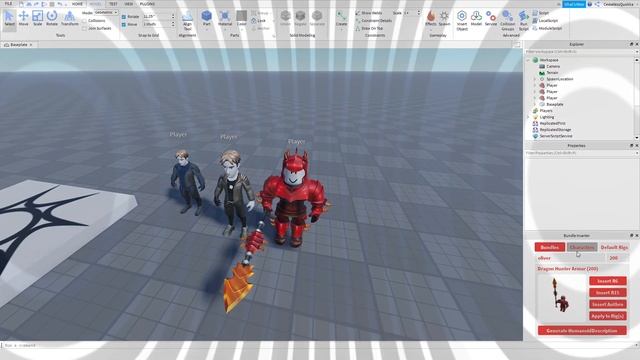Insert a new Part
The height and width of the screenshot is (360, 640).
click(207, 19)
